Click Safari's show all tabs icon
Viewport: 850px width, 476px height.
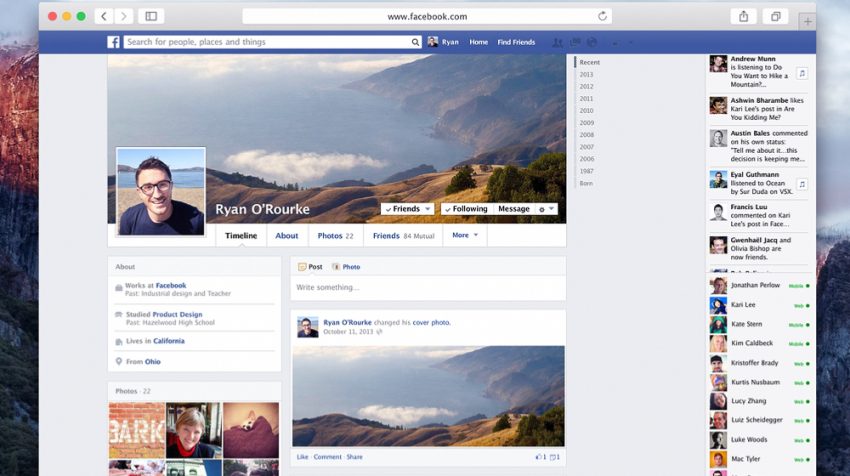[775, 16]
